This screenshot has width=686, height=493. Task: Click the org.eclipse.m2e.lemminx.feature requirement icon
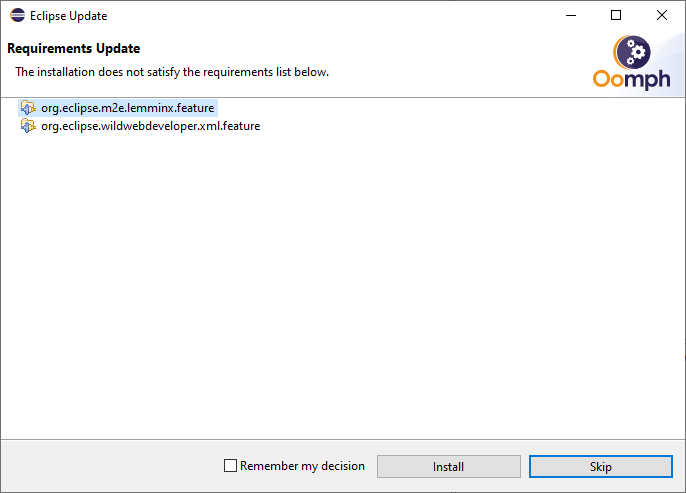click(x=28, y=108)
